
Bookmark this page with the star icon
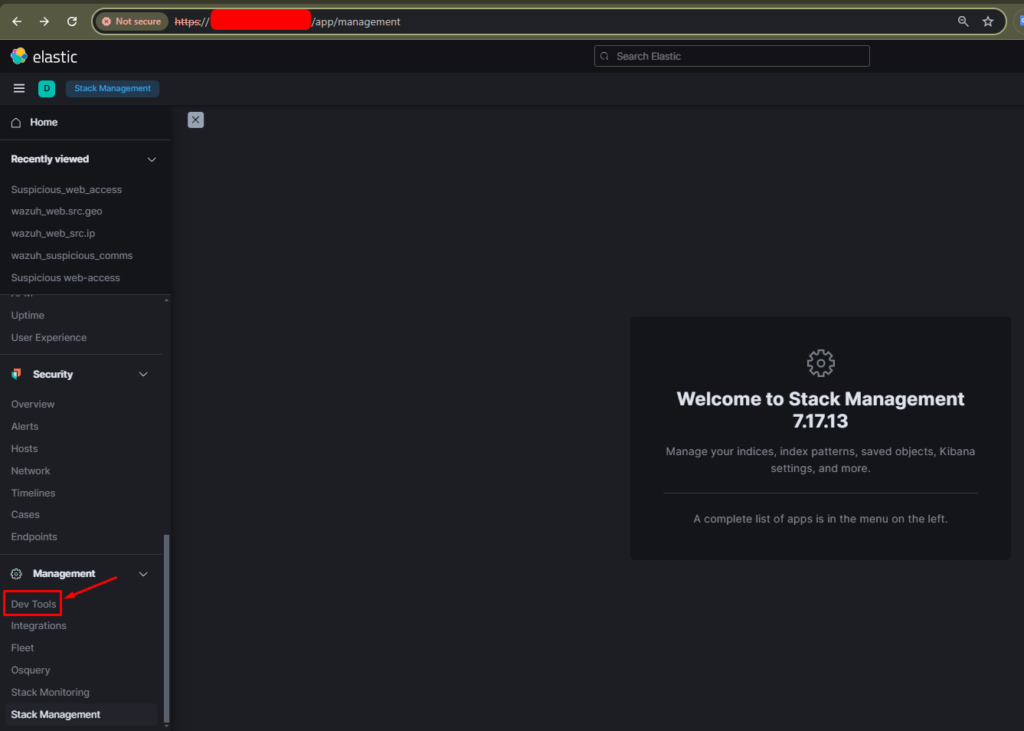click(987, 22)
